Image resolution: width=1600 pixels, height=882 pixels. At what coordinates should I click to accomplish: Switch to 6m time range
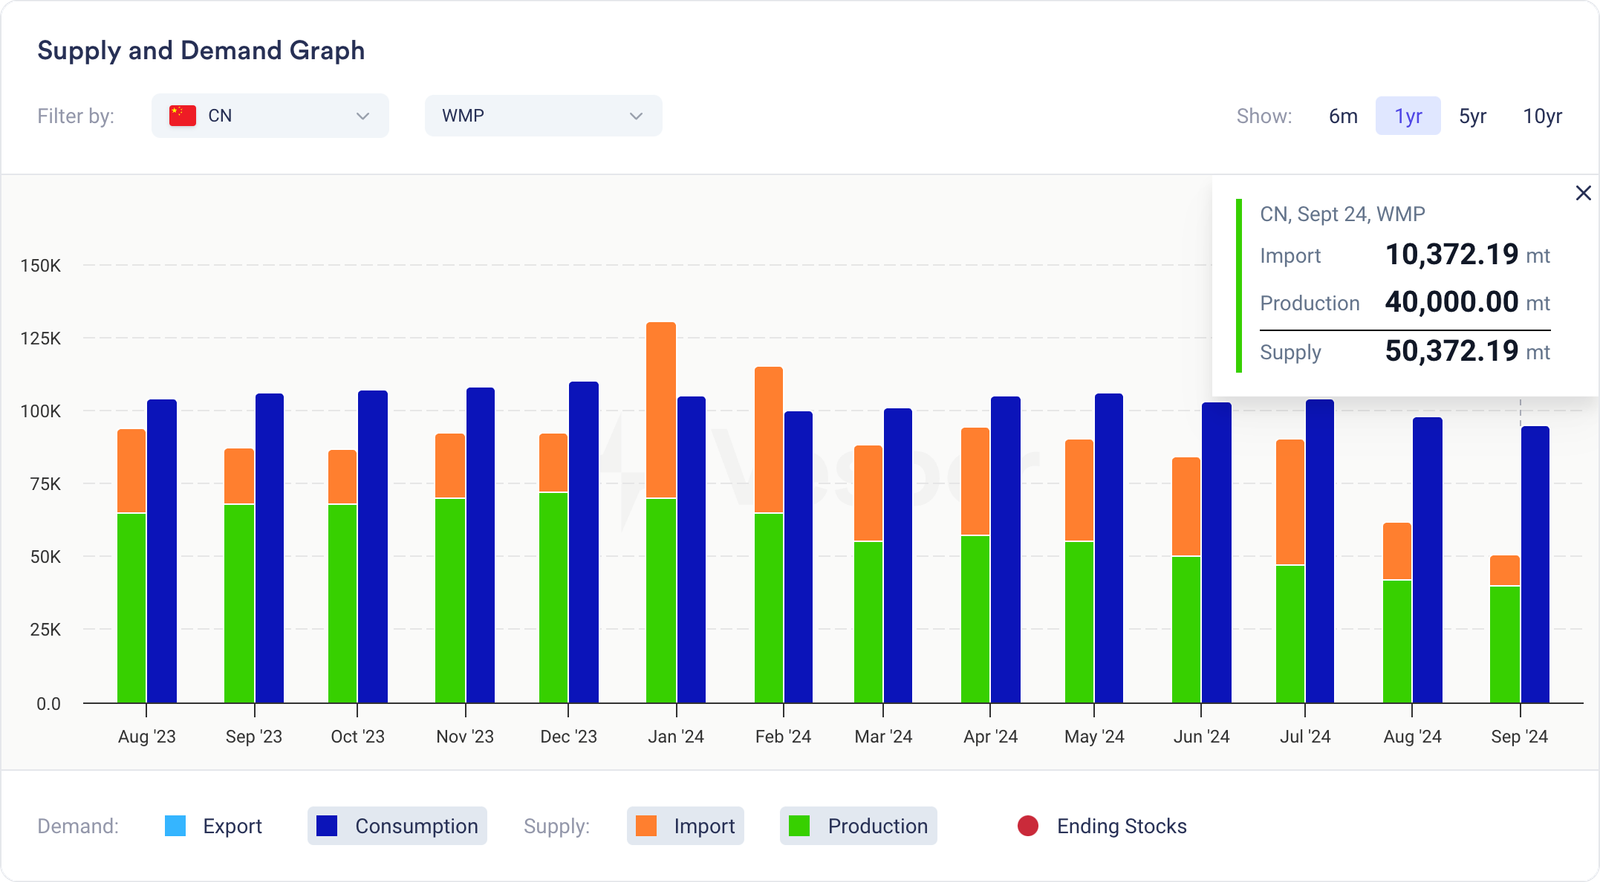click(1343, 116)
